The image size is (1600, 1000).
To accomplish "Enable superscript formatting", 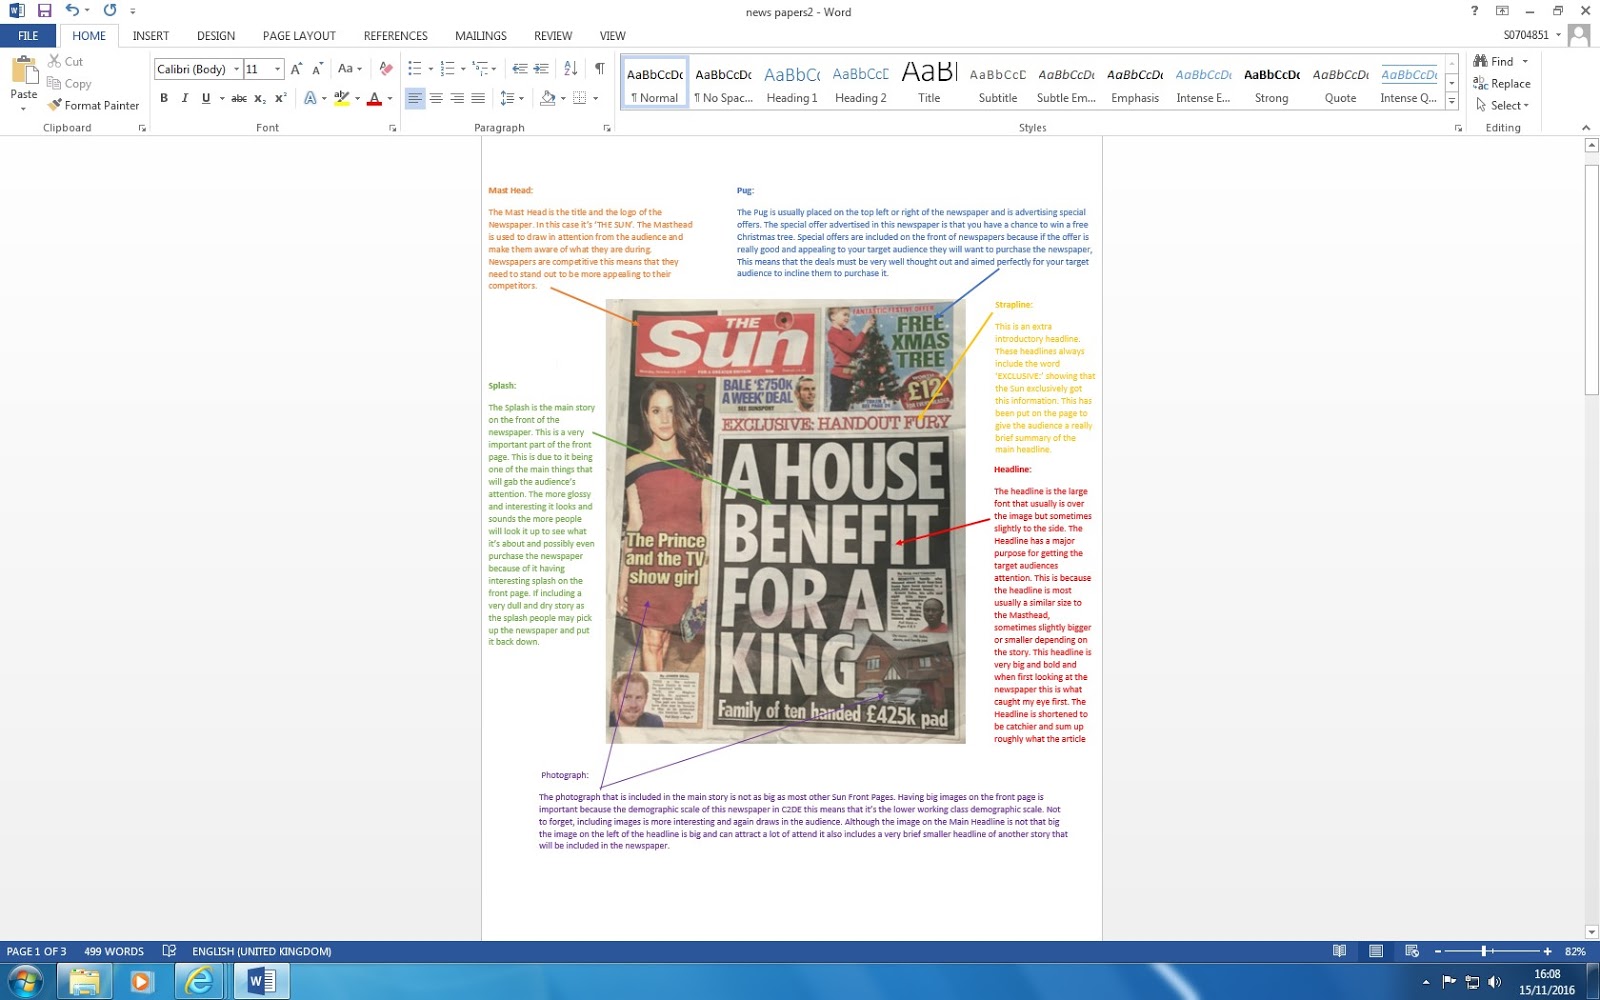I will [x=278, y=98].
